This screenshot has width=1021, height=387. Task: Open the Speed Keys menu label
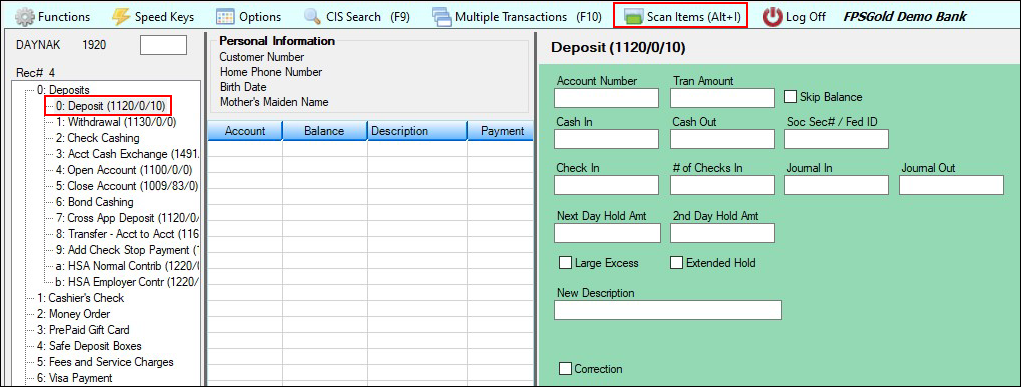coord(164,17)
